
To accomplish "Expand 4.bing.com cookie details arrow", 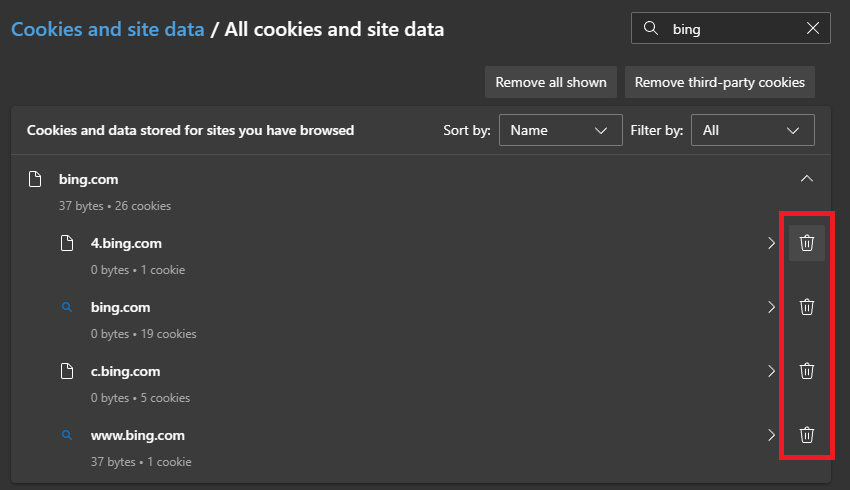I will click(x=771, y=243).
